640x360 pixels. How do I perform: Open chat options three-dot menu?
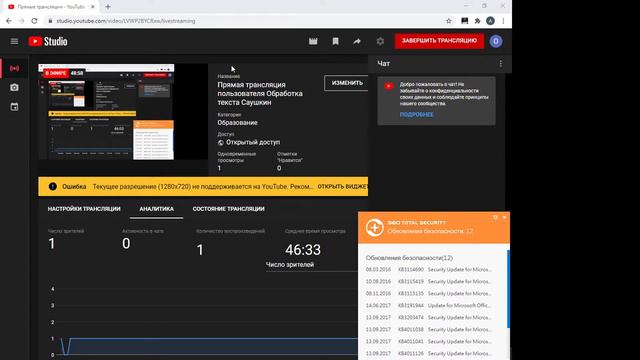(x=501, y=64)
